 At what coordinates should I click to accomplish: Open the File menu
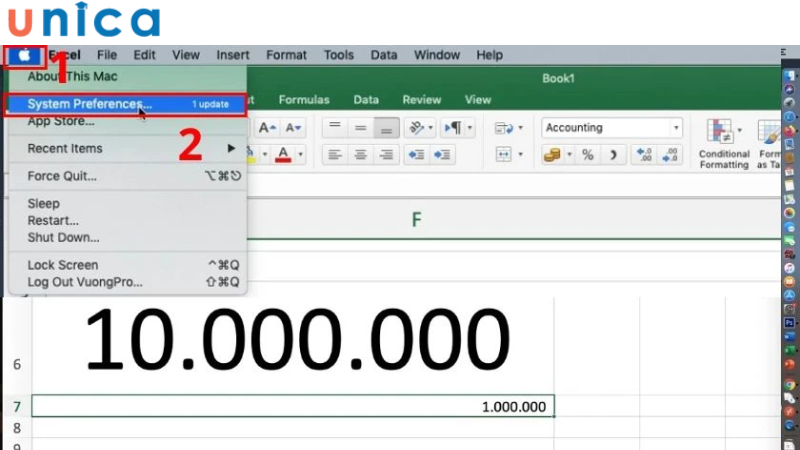pyautogui.click(x=107, y=55)
